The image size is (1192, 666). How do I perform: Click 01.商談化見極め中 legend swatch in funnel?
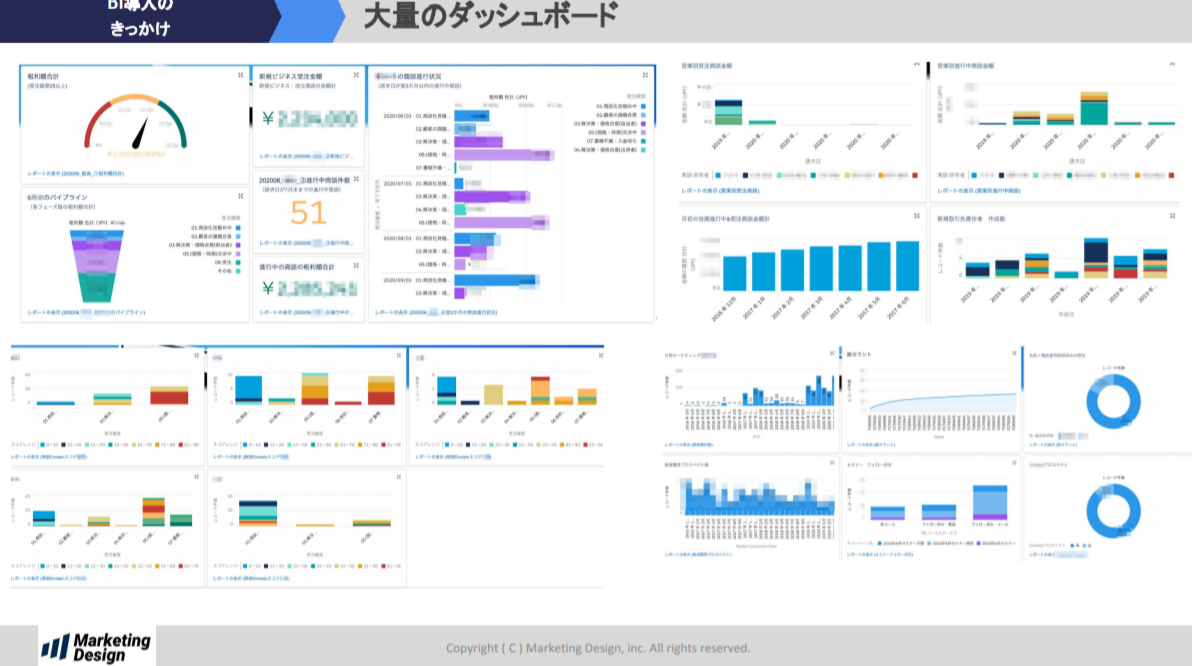pos(238,228)
